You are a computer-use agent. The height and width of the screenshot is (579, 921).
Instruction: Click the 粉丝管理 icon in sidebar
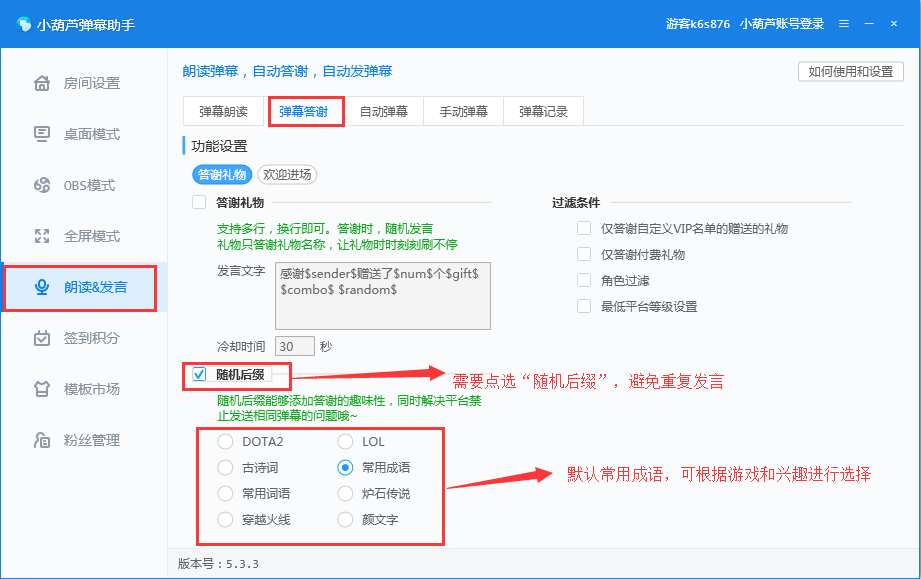(42, 440)
